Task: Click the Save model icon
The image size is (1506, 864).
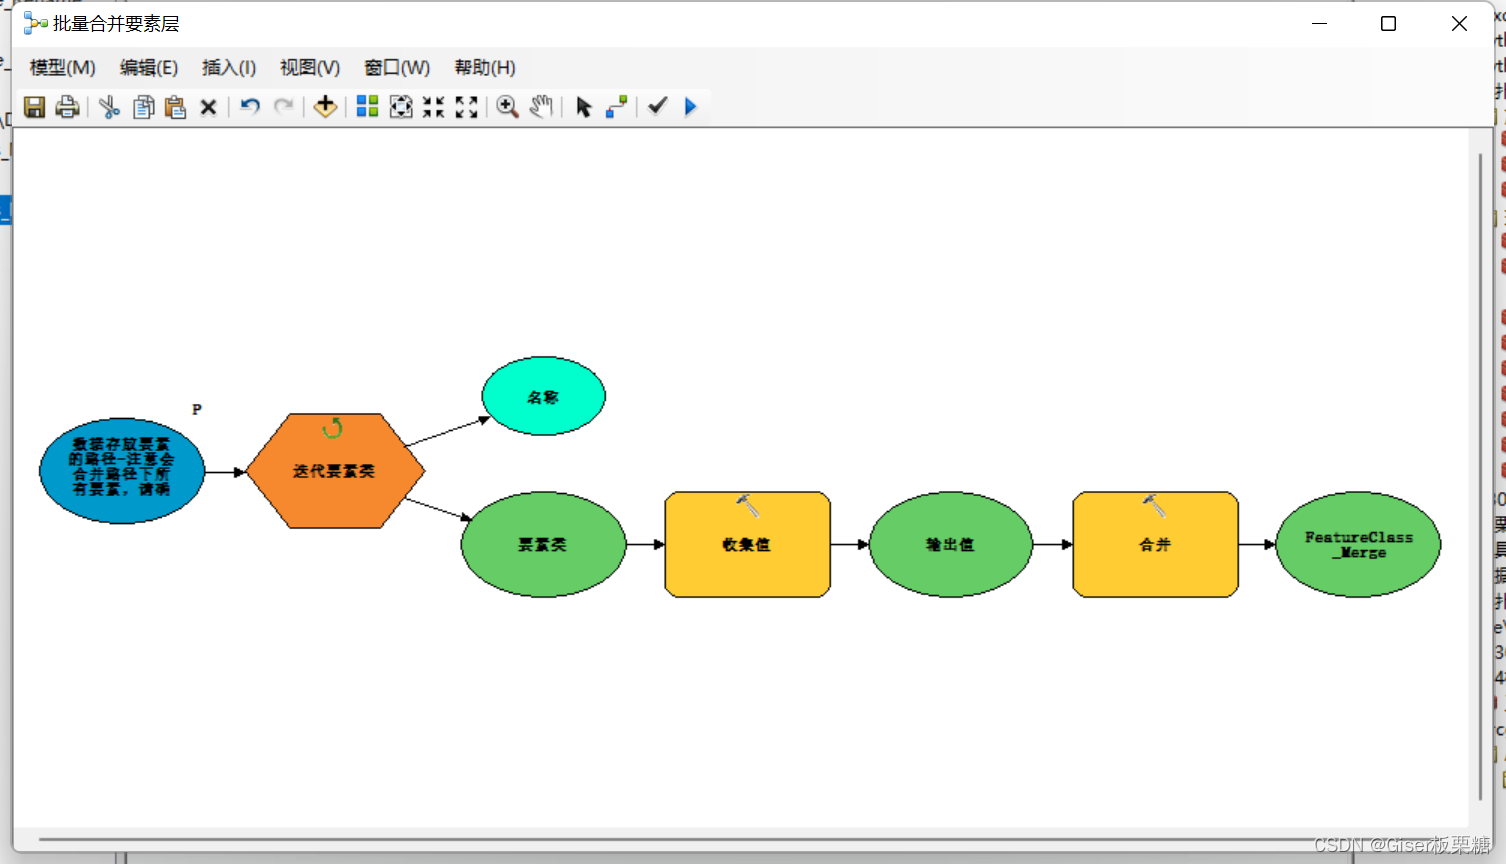Action: [35, 107]
